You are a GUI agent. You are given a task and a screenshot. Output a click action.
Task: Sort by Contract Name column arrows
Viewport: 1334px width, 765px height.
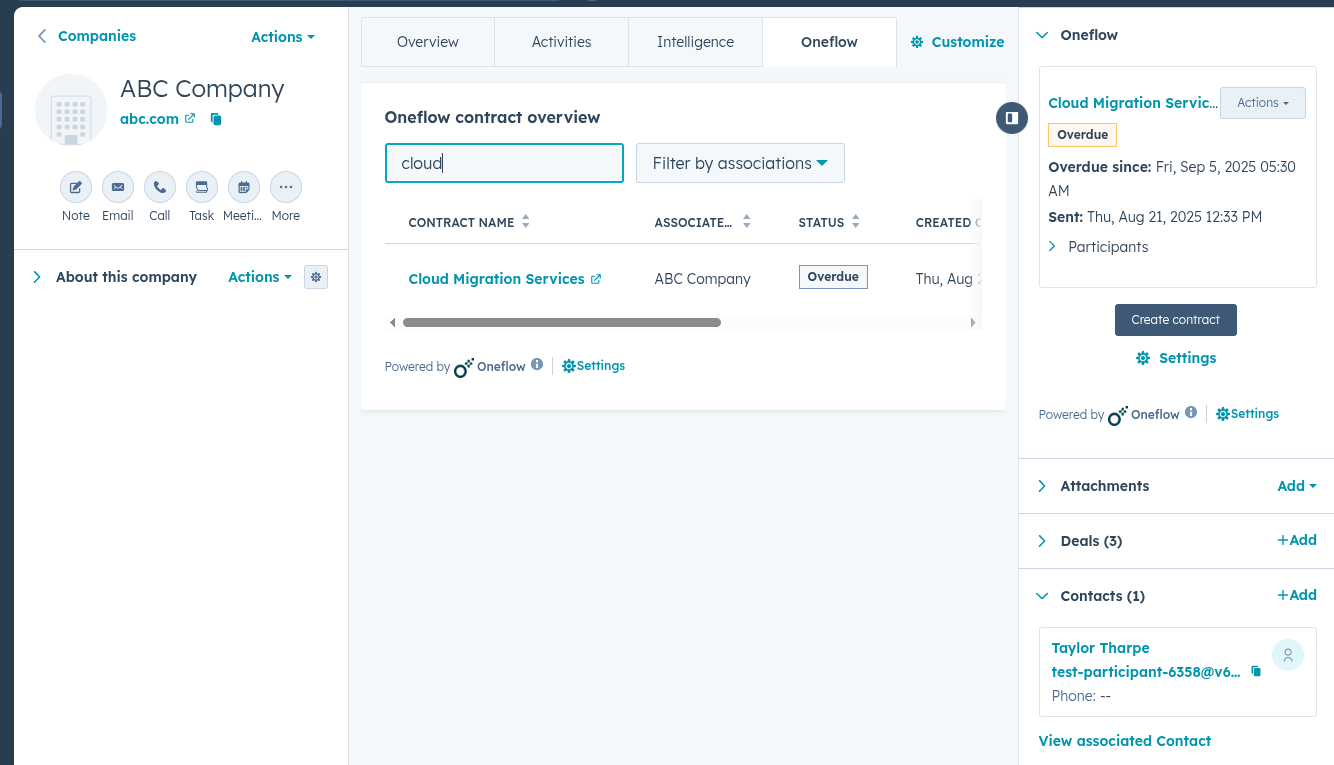(x=526, y=222)
